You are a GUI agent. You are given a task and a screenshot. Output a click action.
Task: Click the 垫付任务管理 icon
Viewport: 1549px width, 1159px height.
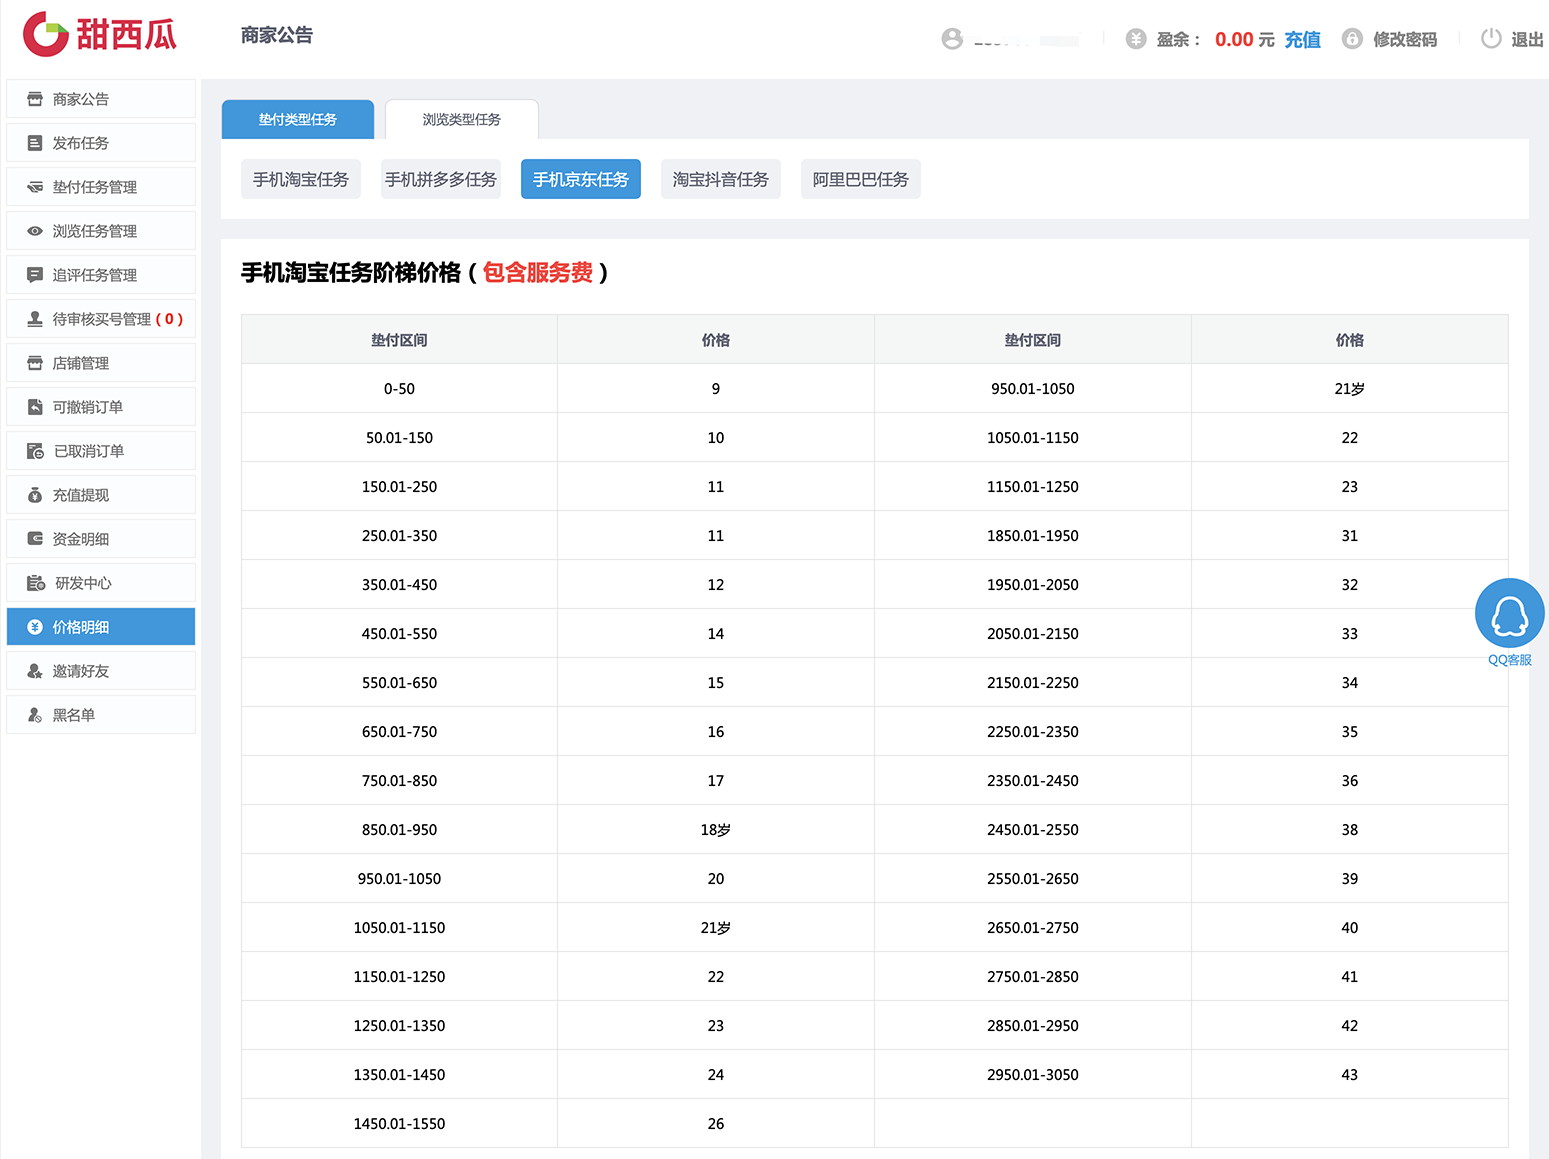click(x=35, y=187)
